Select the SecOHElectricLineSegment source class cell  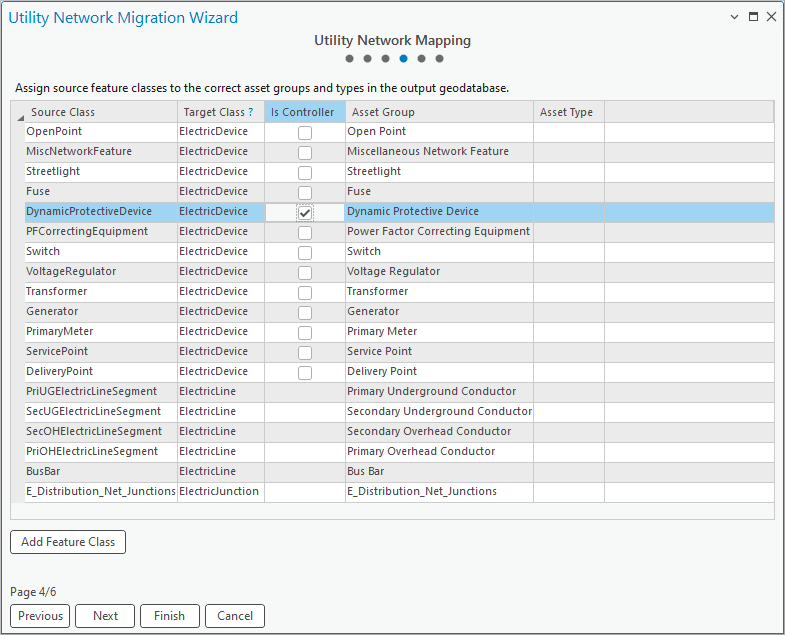[101, 432]
